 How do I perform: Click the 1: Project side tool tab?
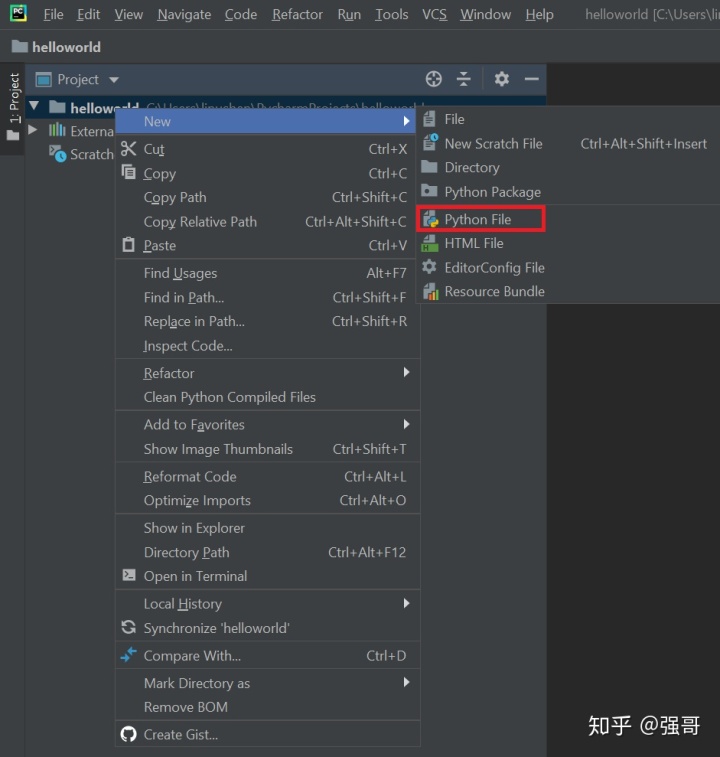click(13, 107)
